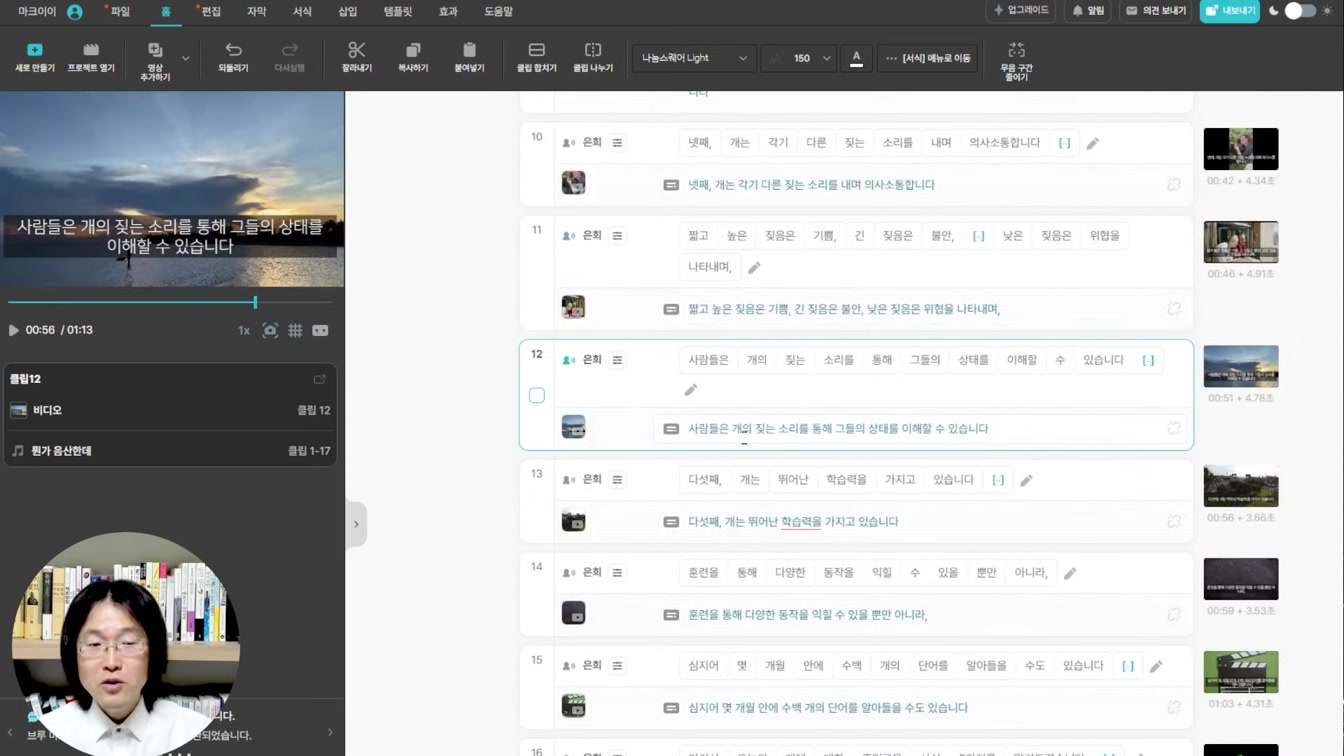Open project with 프로젝트 열기 icon
The height and width of the screenshot is (756, 1344).
(91, 57)
